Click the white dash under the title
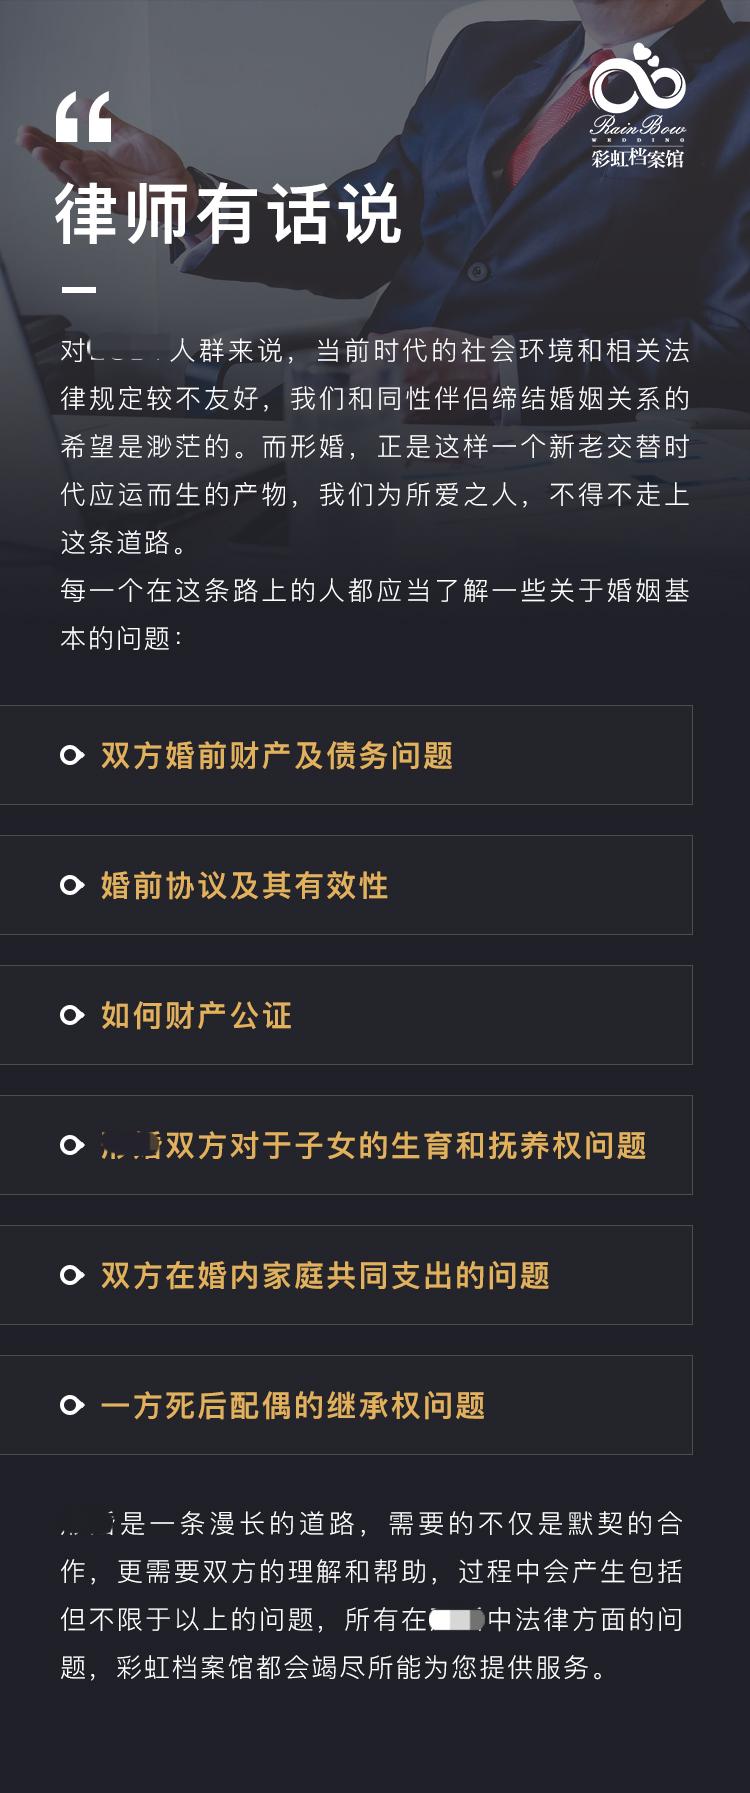Screen dimensions: 750x1793 click(x=78, y=290)
